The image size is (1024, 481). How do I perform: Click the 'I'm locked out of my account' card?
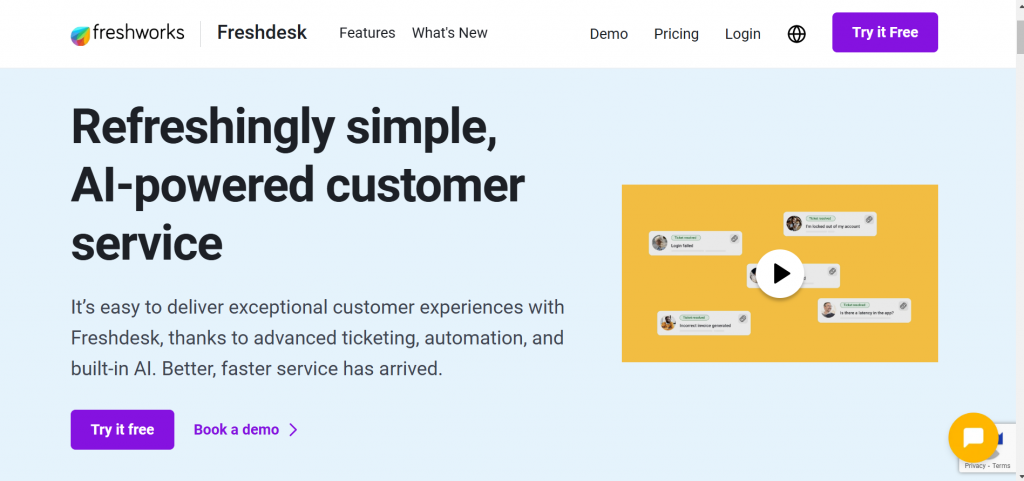pyautogui.click(x=829, y=224)
